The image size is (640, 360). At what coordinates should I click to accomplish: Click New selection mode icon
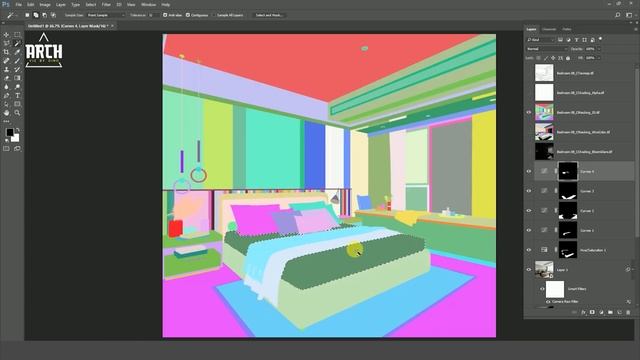[x=27, y=15]
